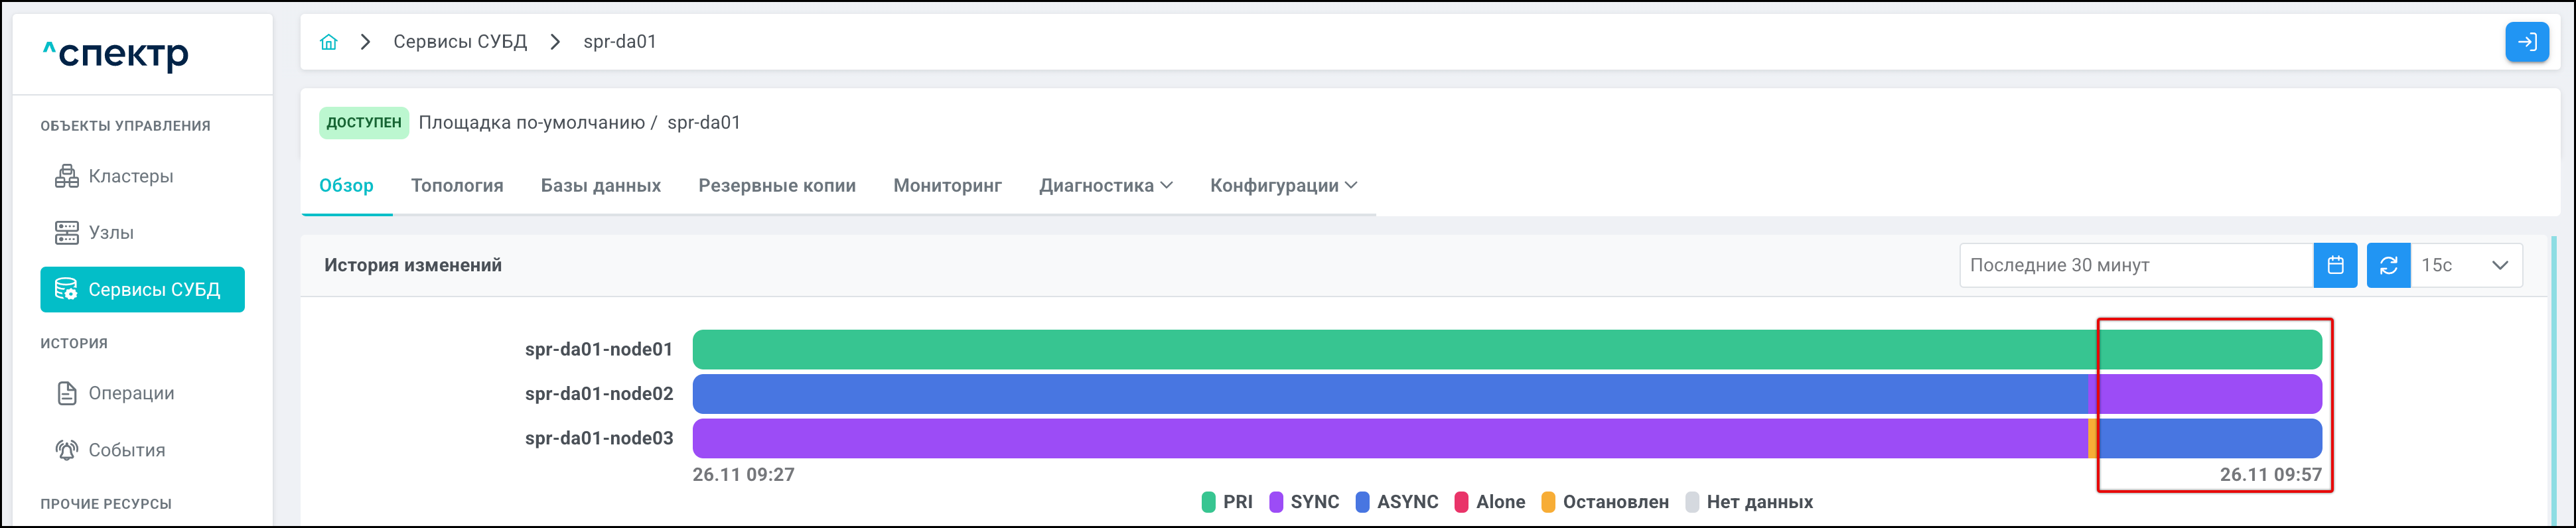Click the Последние 30 минут time field
The width and height of the screenshot is (2576, 528).
click(x=2135, y=265)
